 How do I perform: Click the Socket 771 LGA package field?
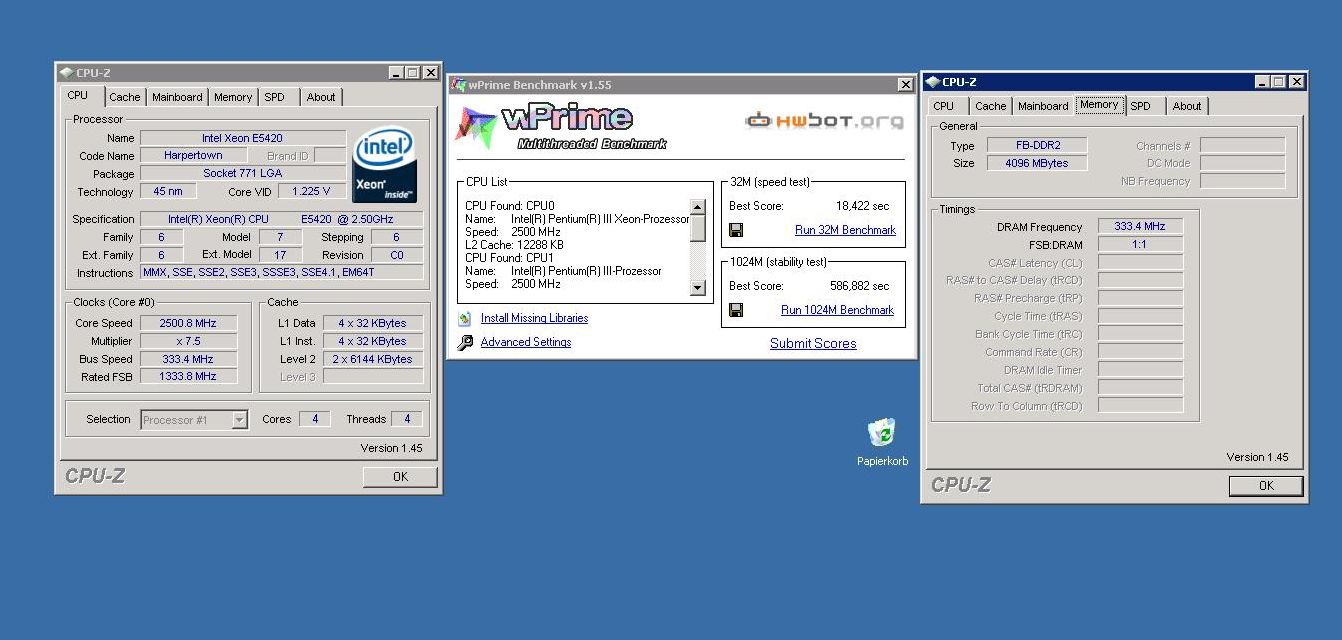tap(243, 173)
